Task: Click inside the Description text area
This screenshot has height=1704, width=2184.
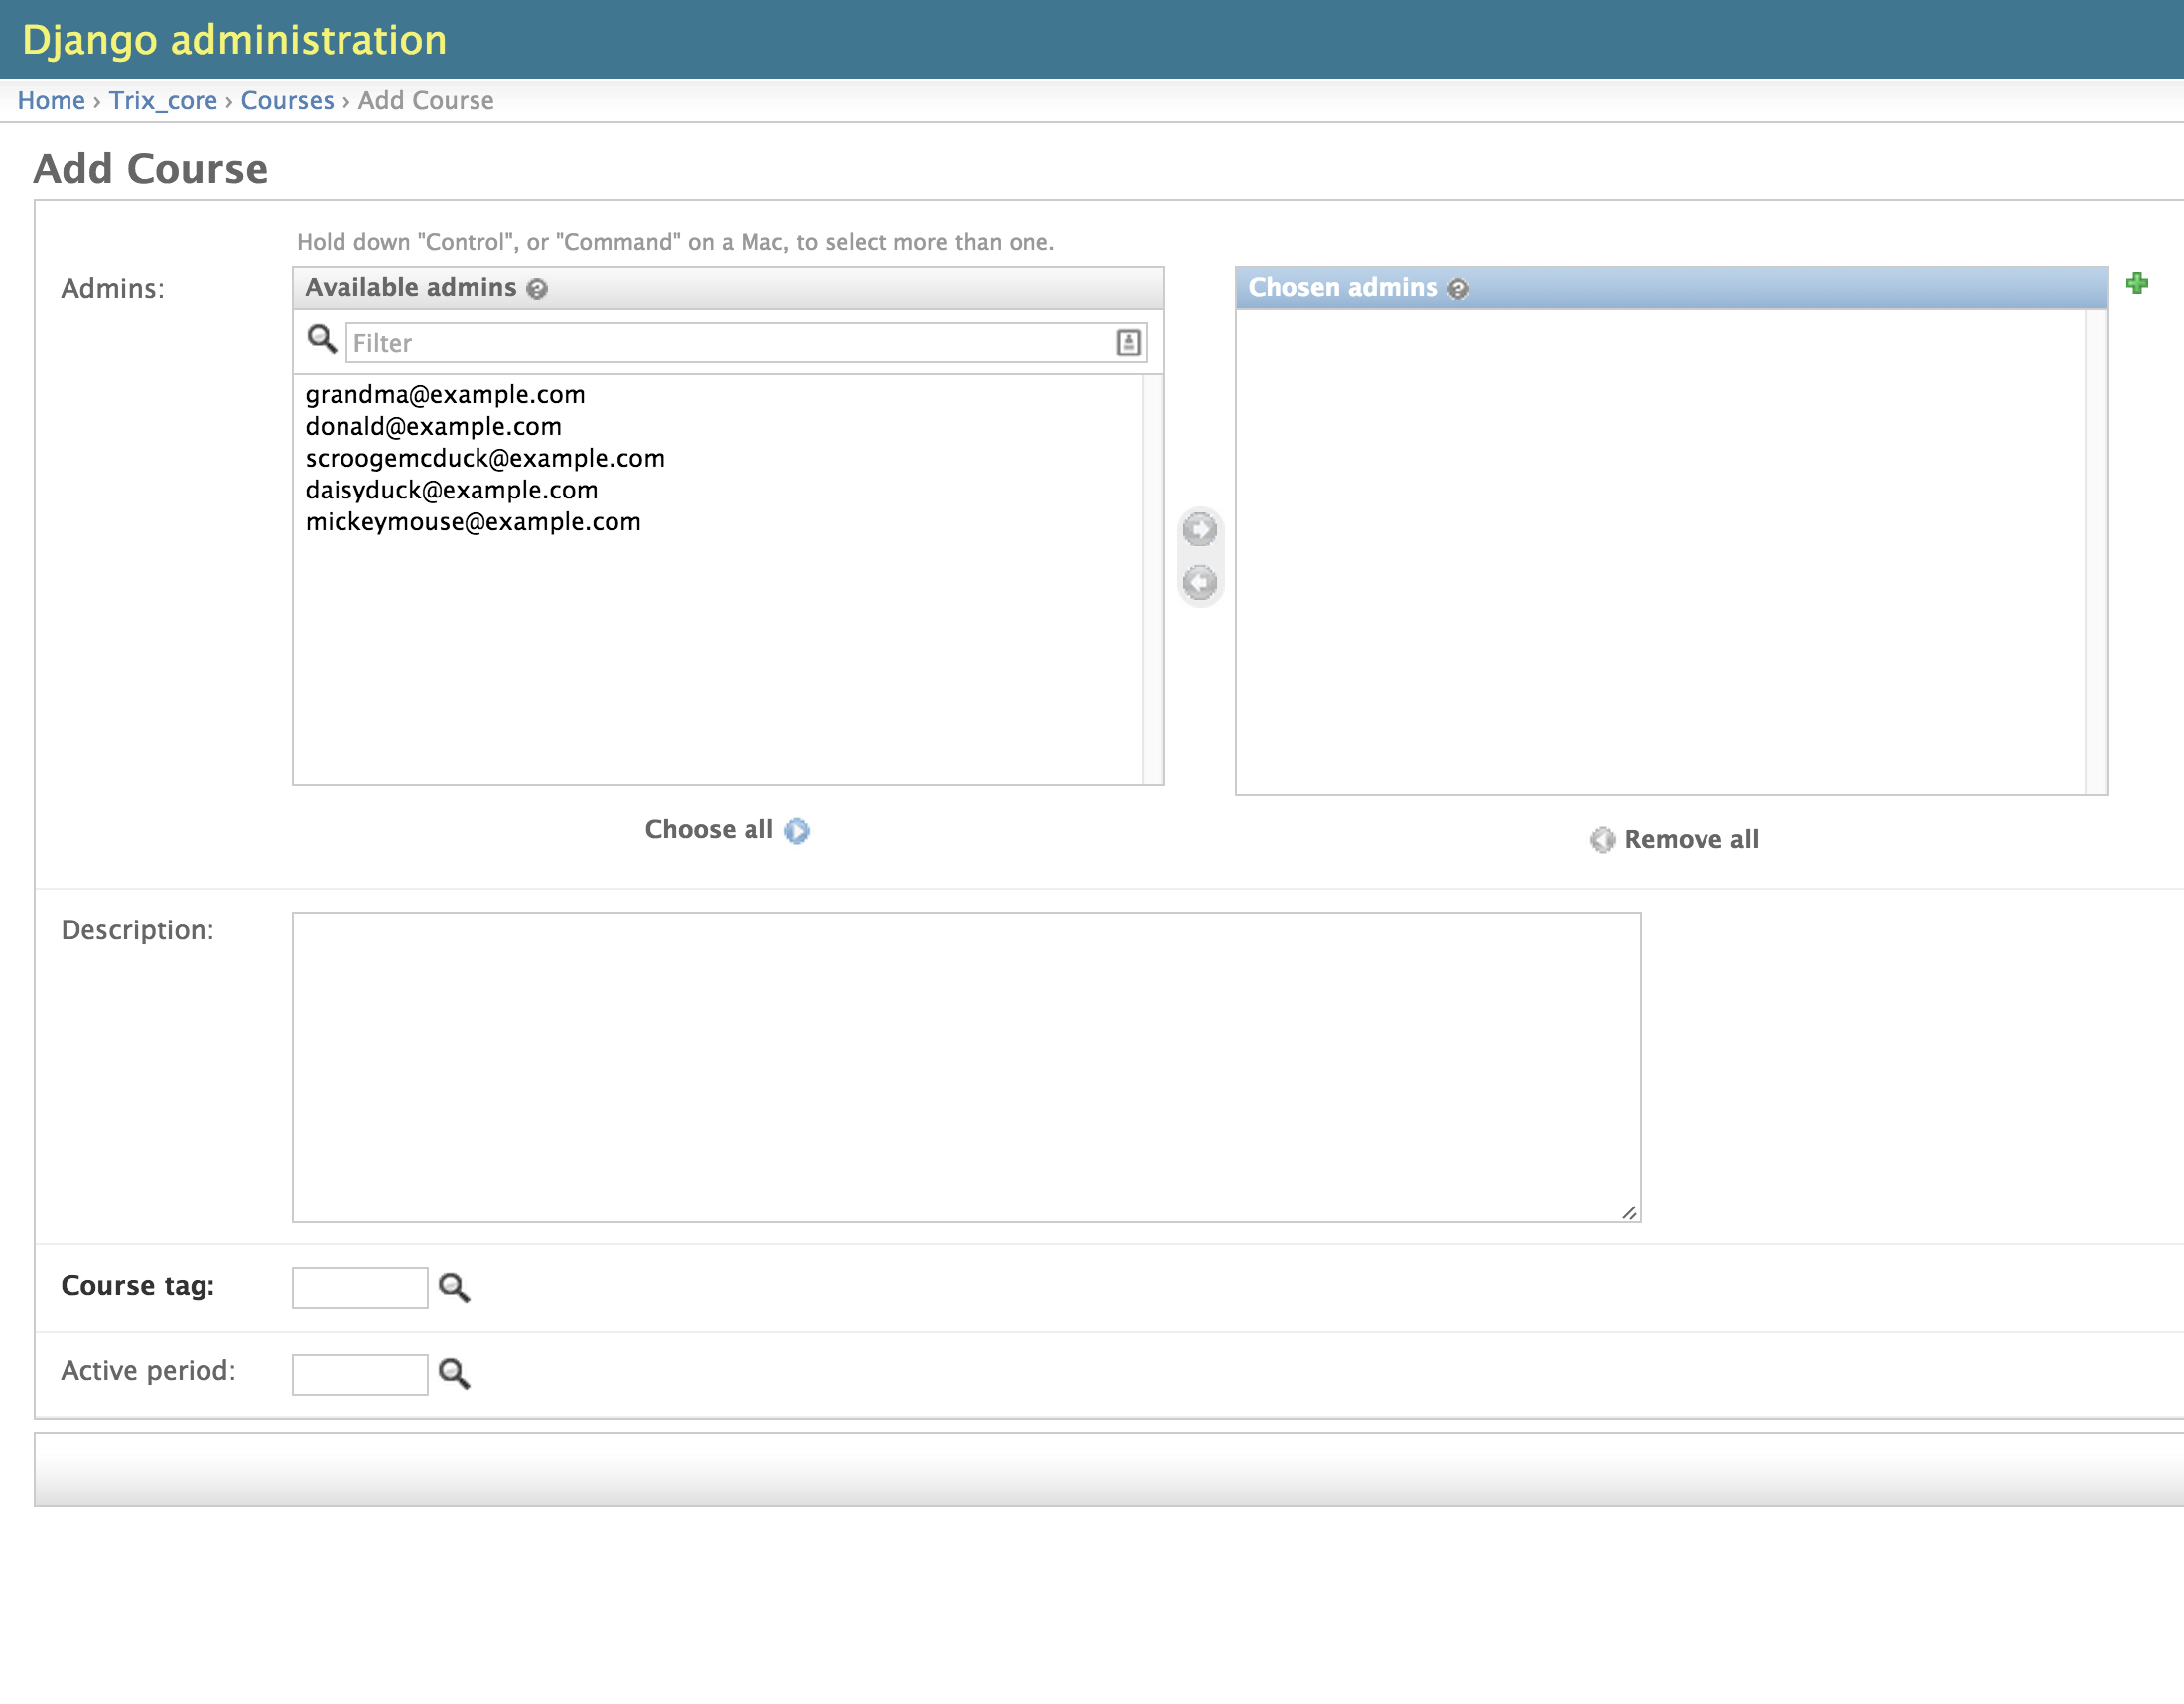Action: click(966, 1067)
